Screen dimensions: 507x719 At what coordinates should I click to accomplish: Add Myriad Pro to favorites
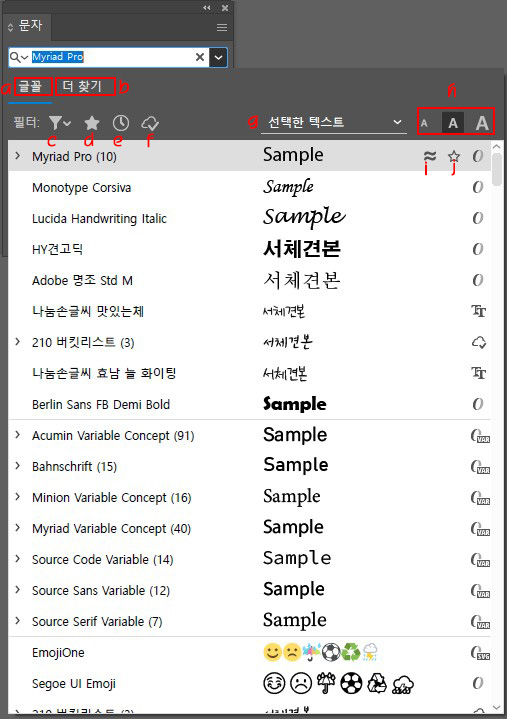click(x=453, y=156)
